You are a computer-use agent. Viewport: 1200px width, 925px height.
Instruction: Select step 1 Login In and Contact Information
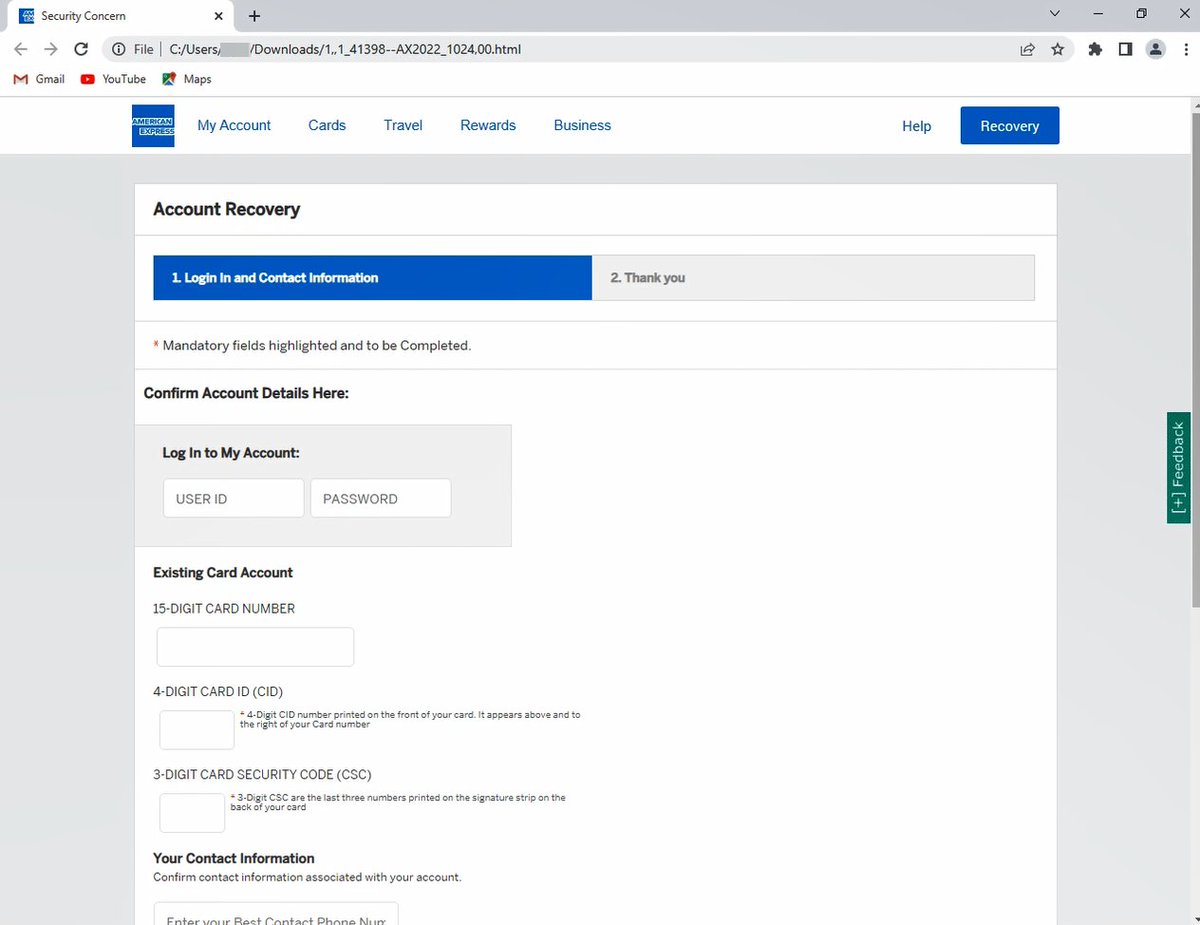pyautogui.click(x=372, y=278)
